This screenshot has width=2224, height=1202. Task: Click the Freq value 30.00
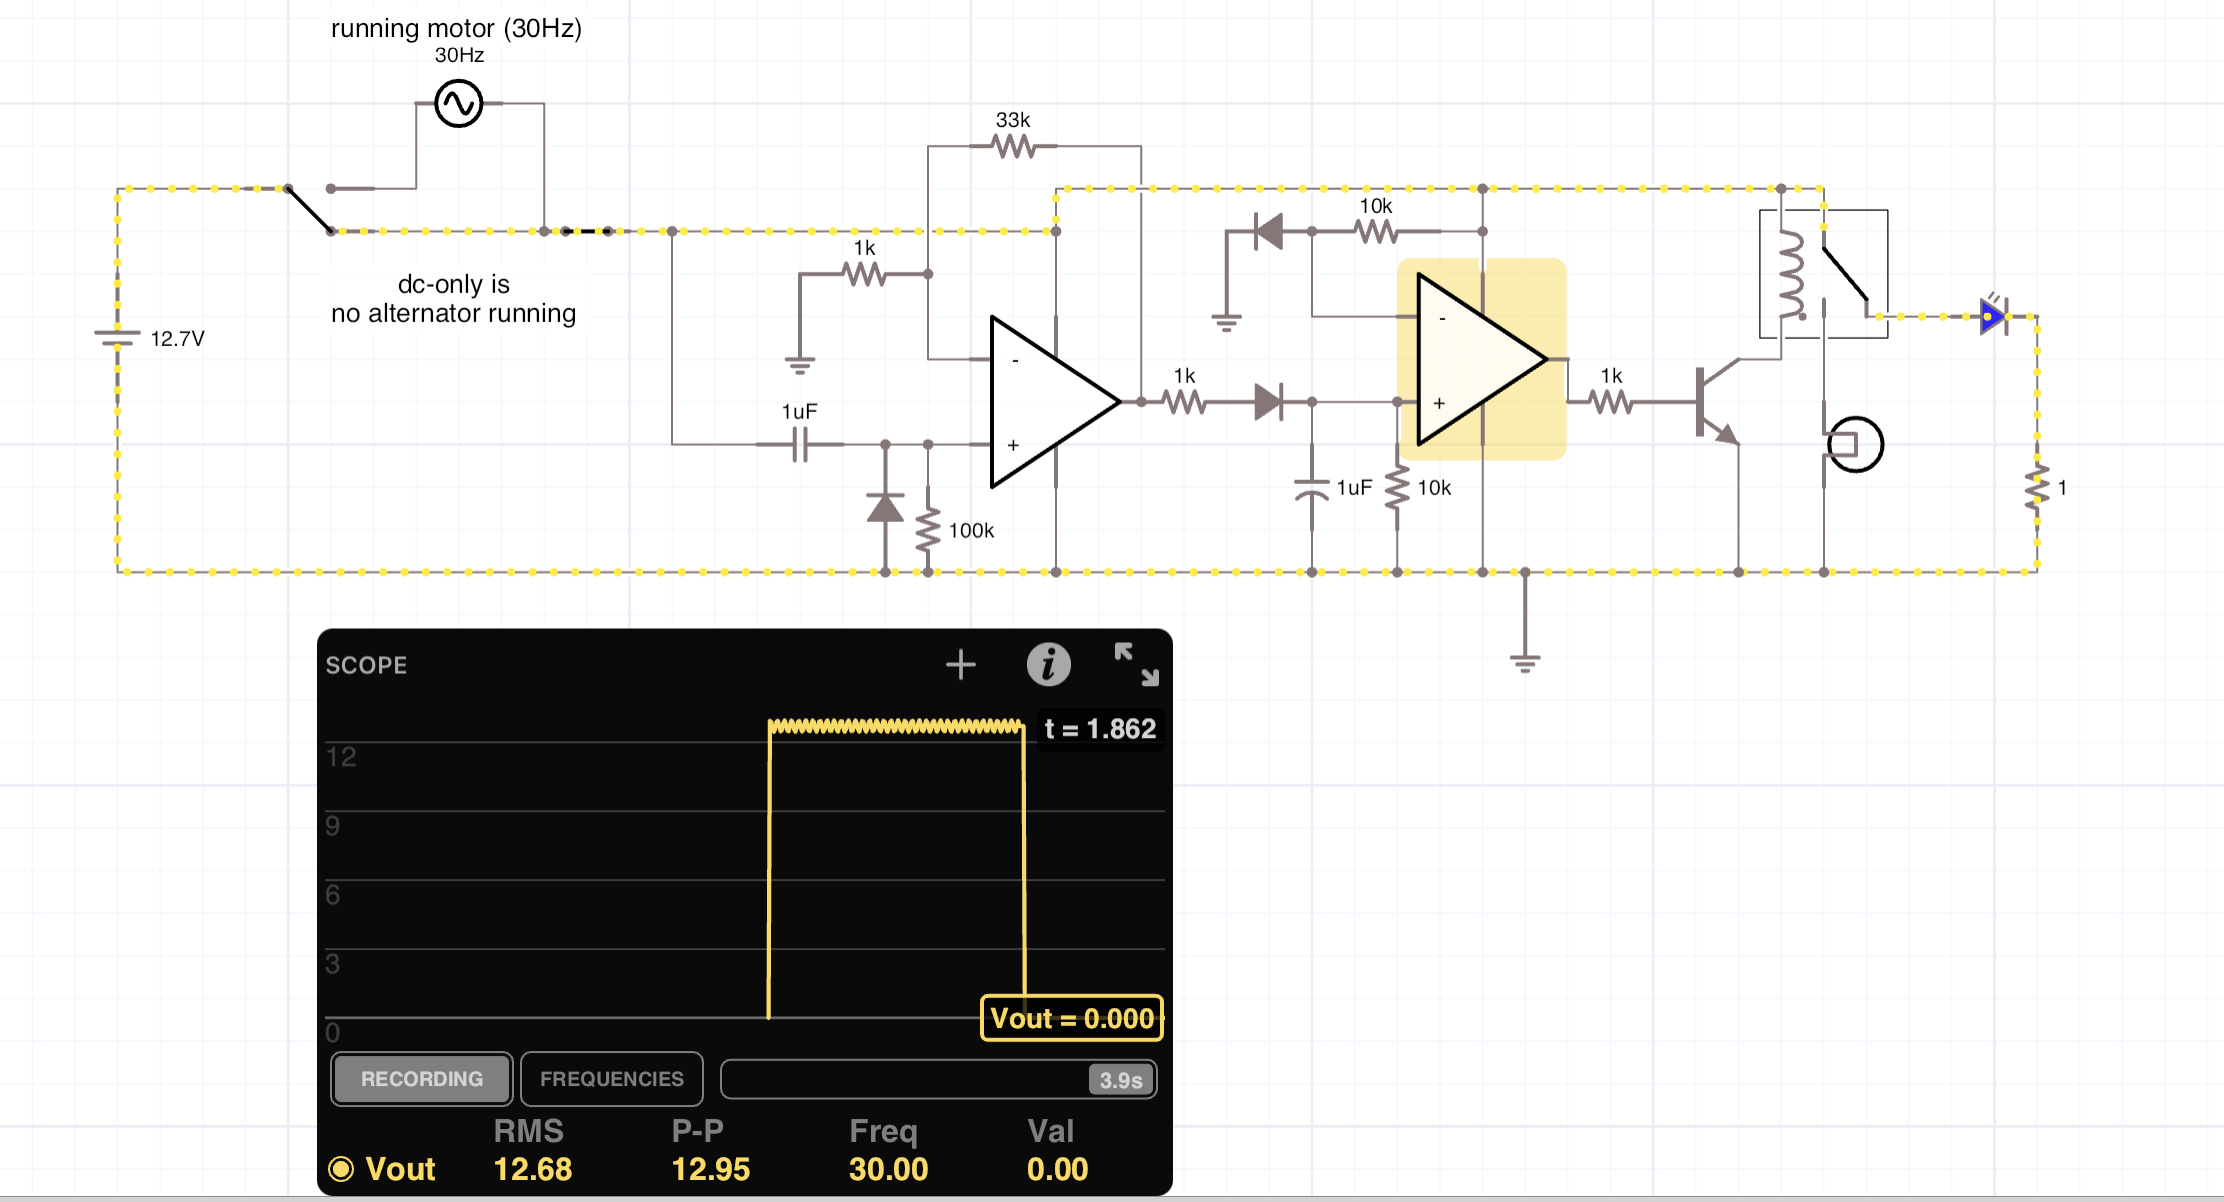pyautogui.click(x=888, y=1168)
